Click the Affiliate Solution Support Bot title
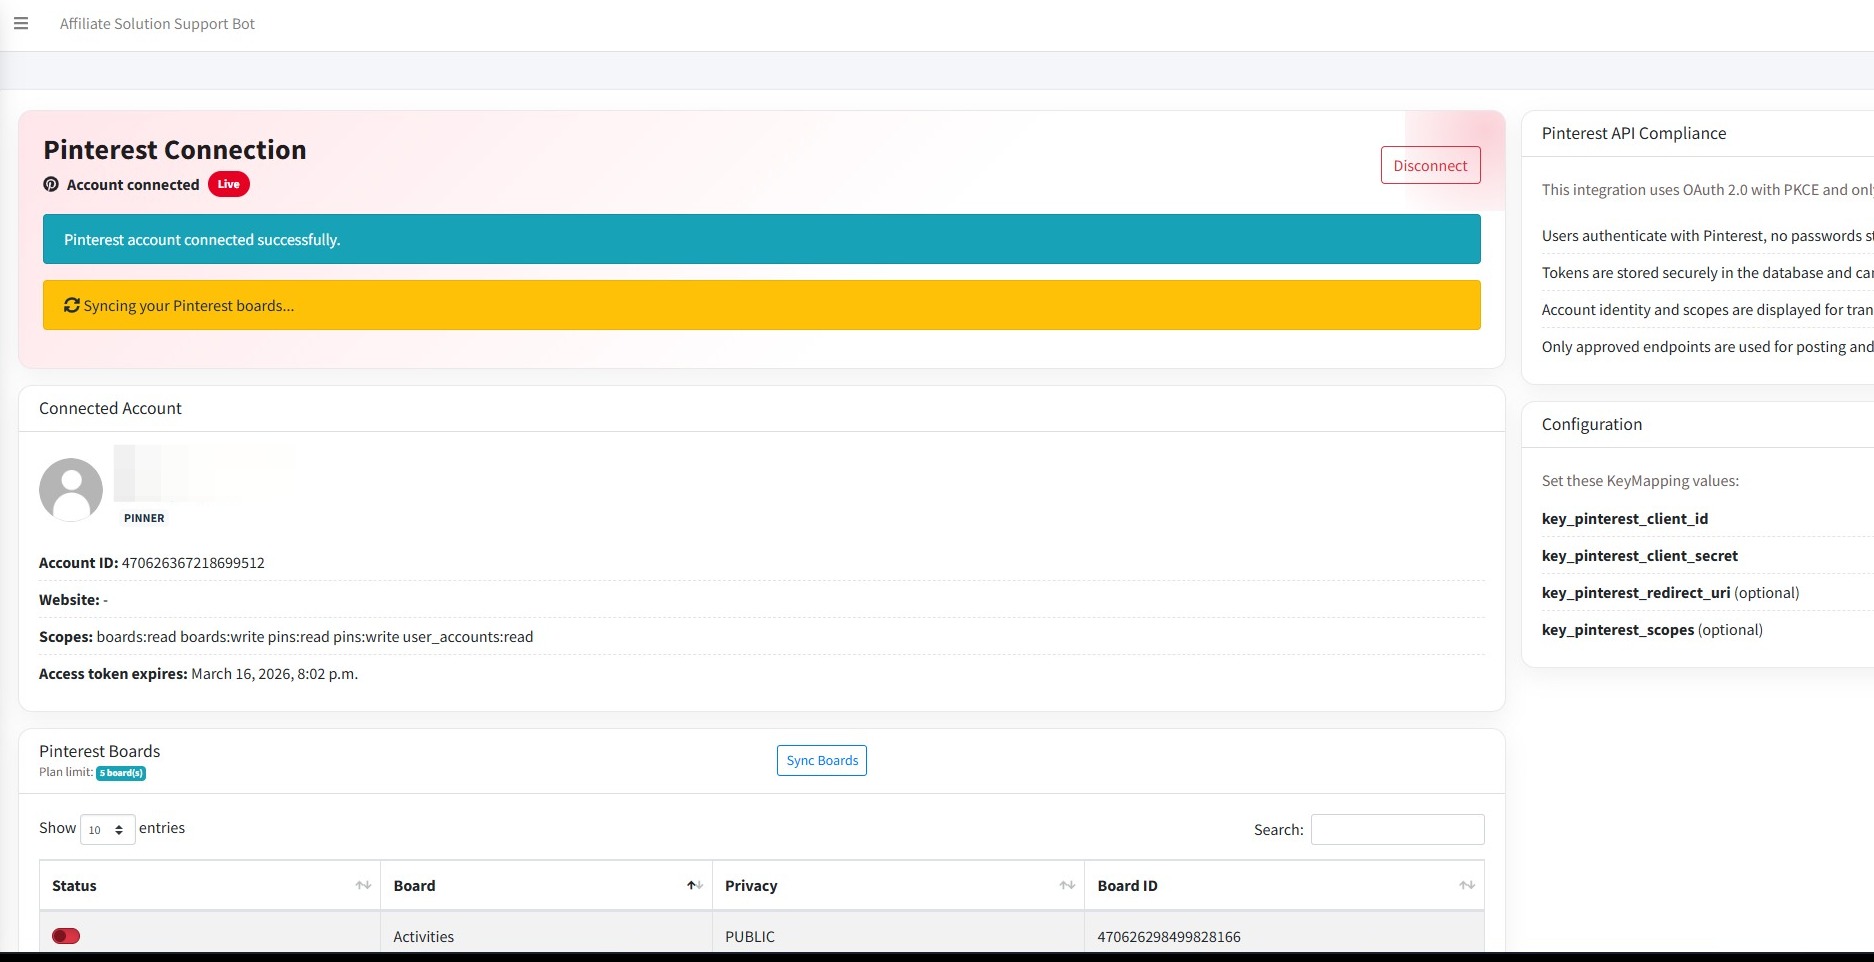This screenshot has width=1874, height=962. point(157,24)
